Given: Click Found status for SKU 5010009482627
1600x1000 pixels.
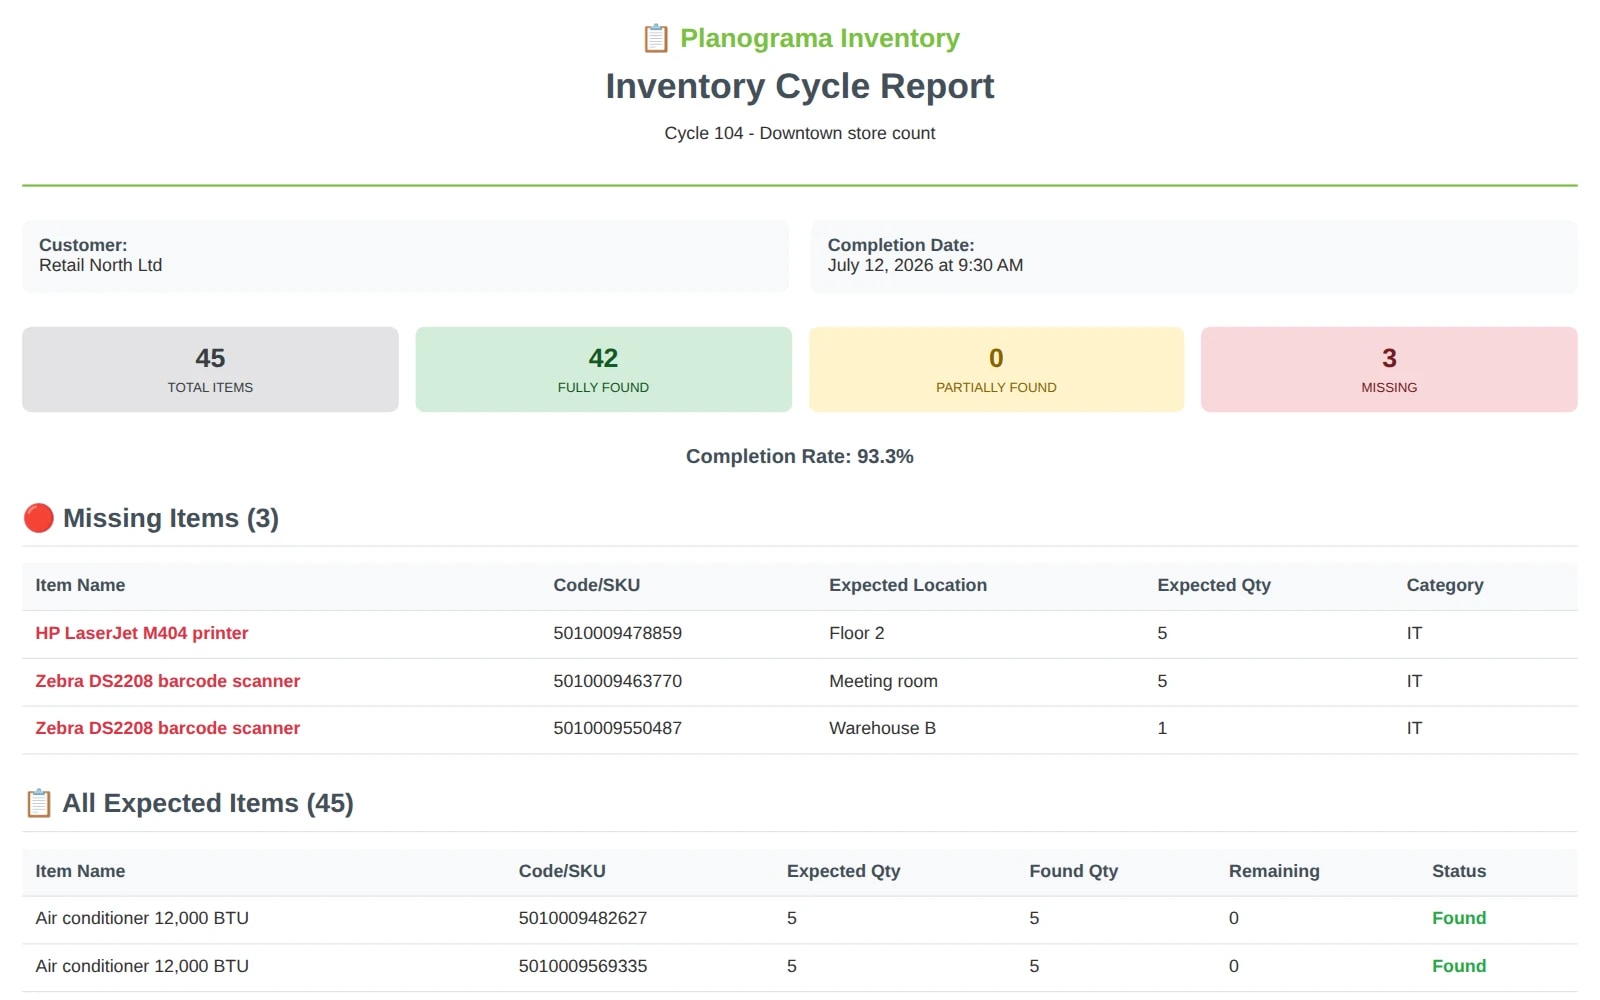Looking at the screenshot, I should pos(1459,918).
